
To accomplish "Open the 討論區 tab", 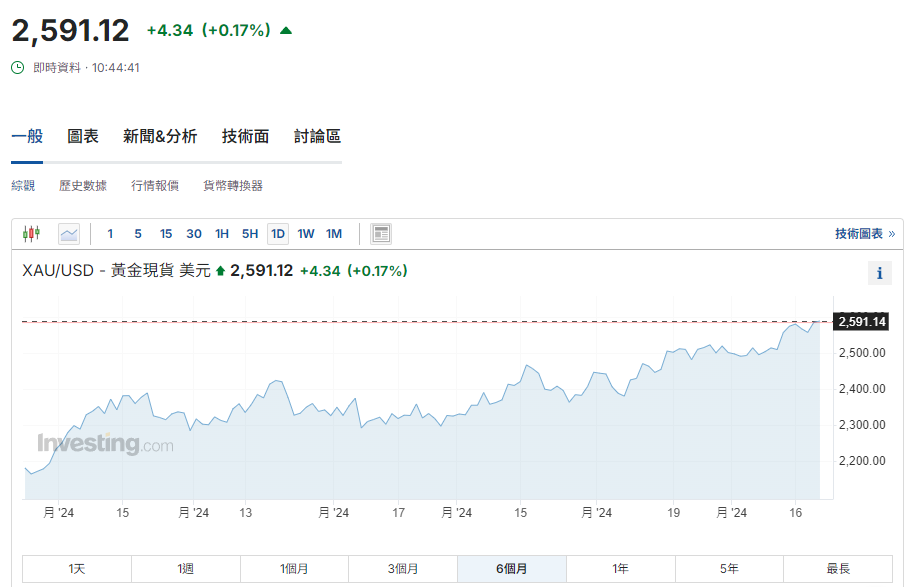I will click(x=316, y=135).
